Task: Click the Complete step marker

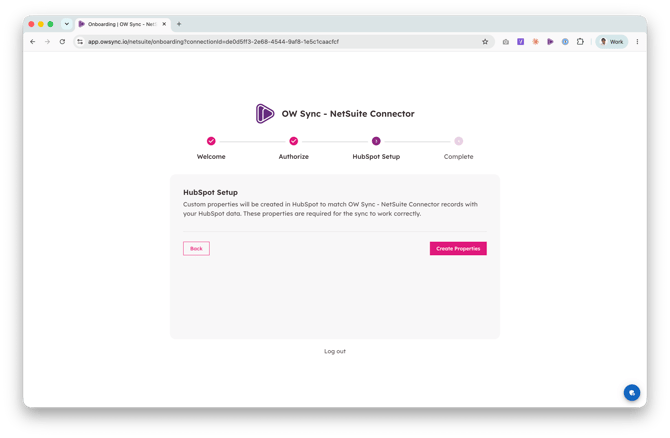Action: pos(458,141)
